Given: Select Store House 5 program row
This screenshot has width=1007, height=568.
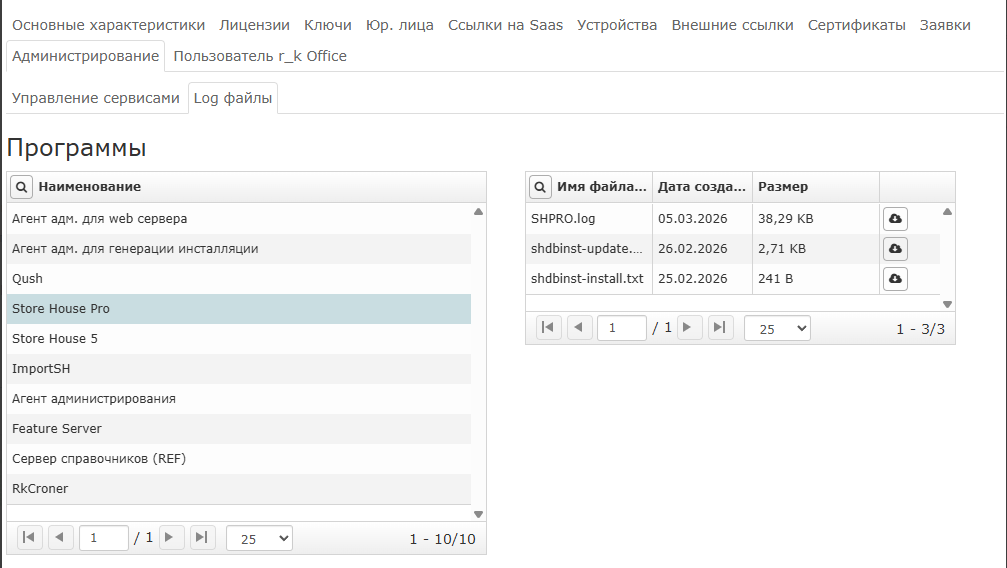Looking at the screenshot, I should [x=239, y=339].
